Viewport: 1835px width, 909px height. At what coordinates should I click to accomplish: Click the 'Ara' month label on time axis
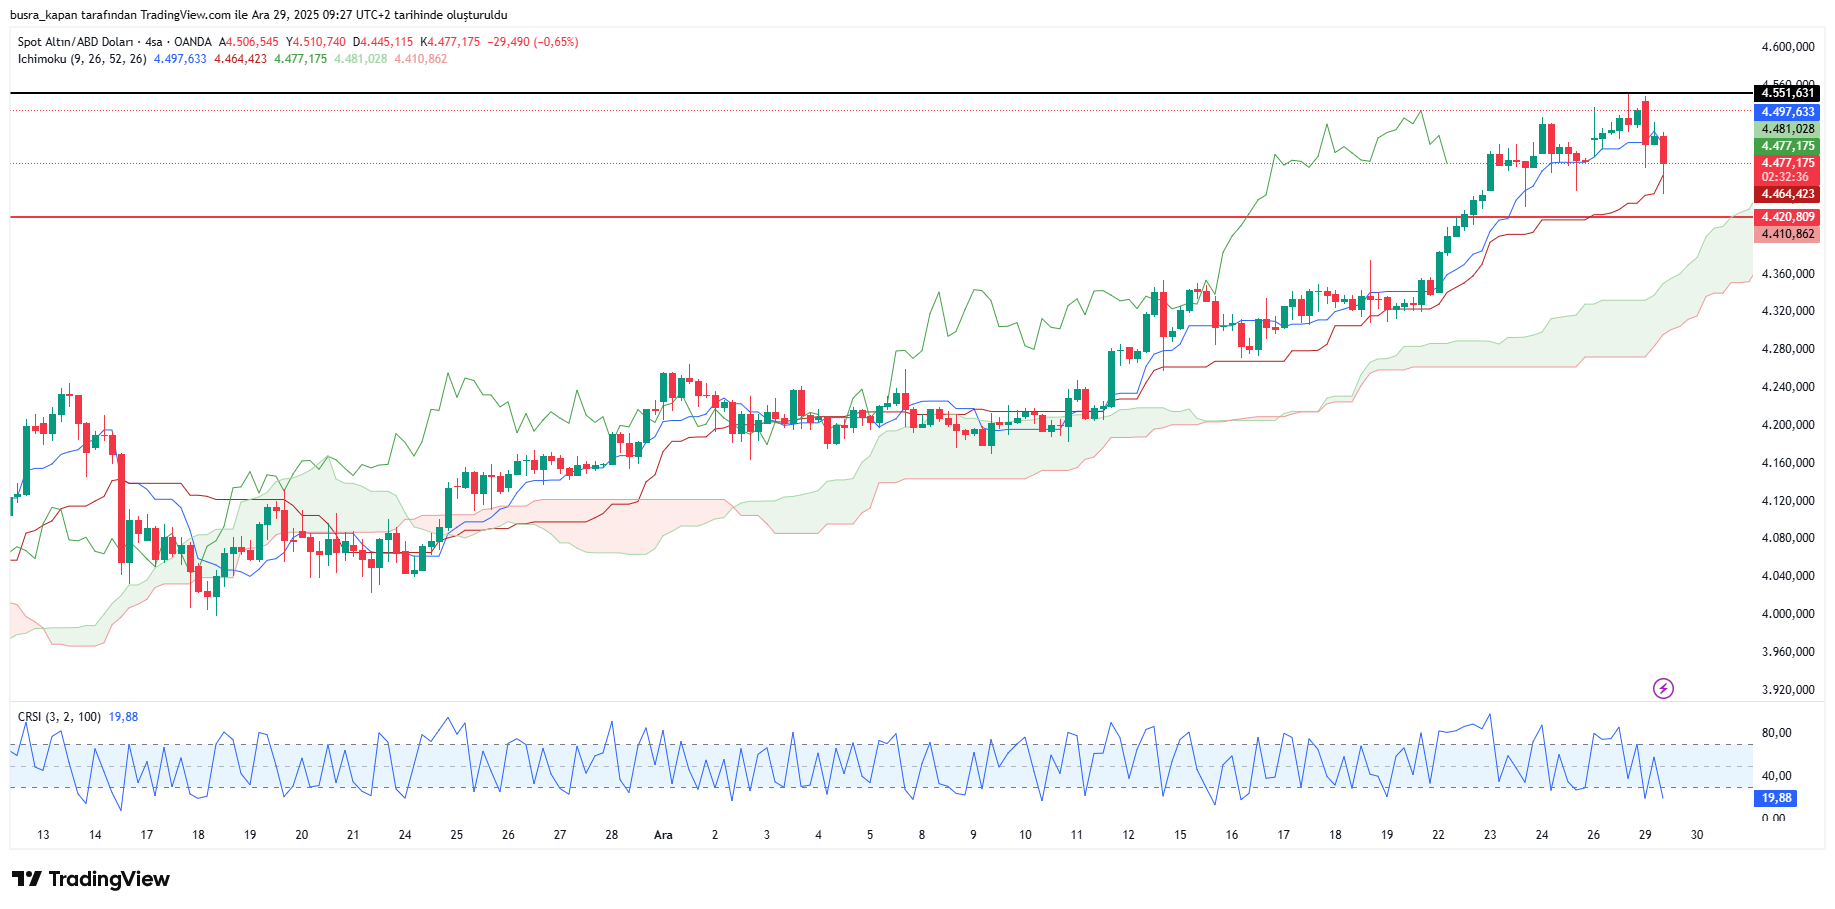coord(663,835)
